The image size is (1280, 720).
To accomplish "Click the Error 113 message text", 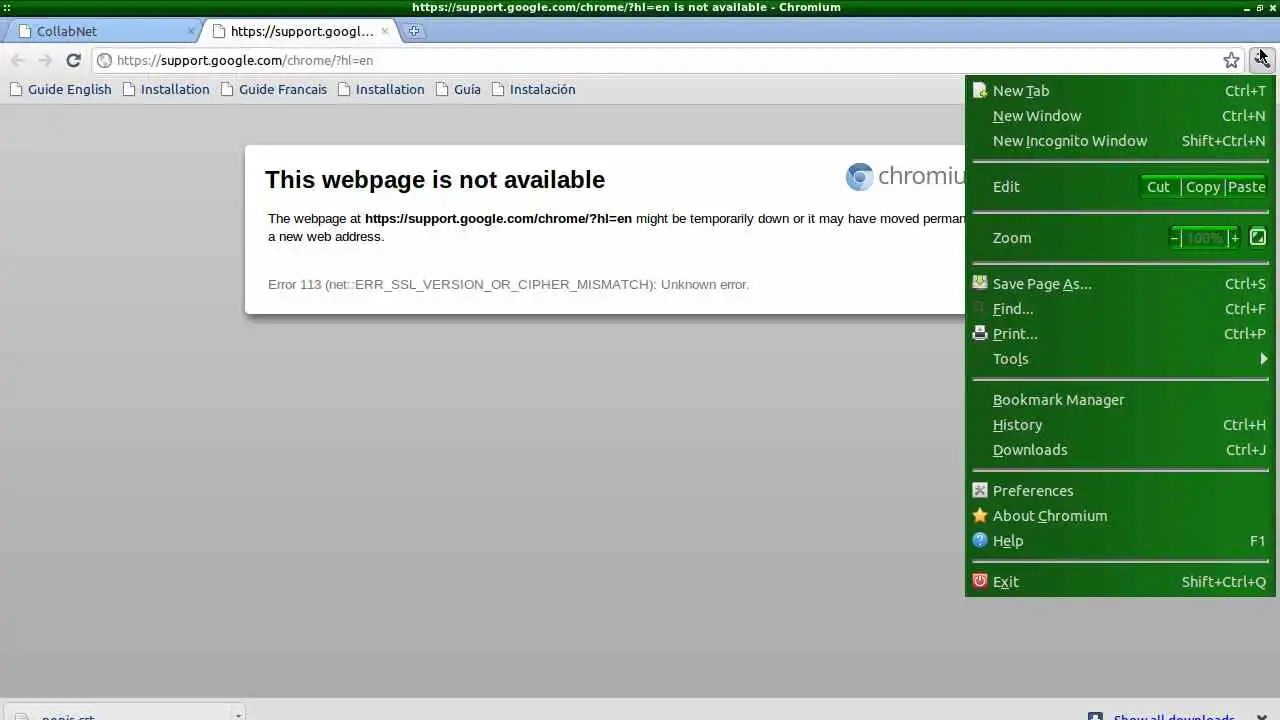I will [508, 285].
